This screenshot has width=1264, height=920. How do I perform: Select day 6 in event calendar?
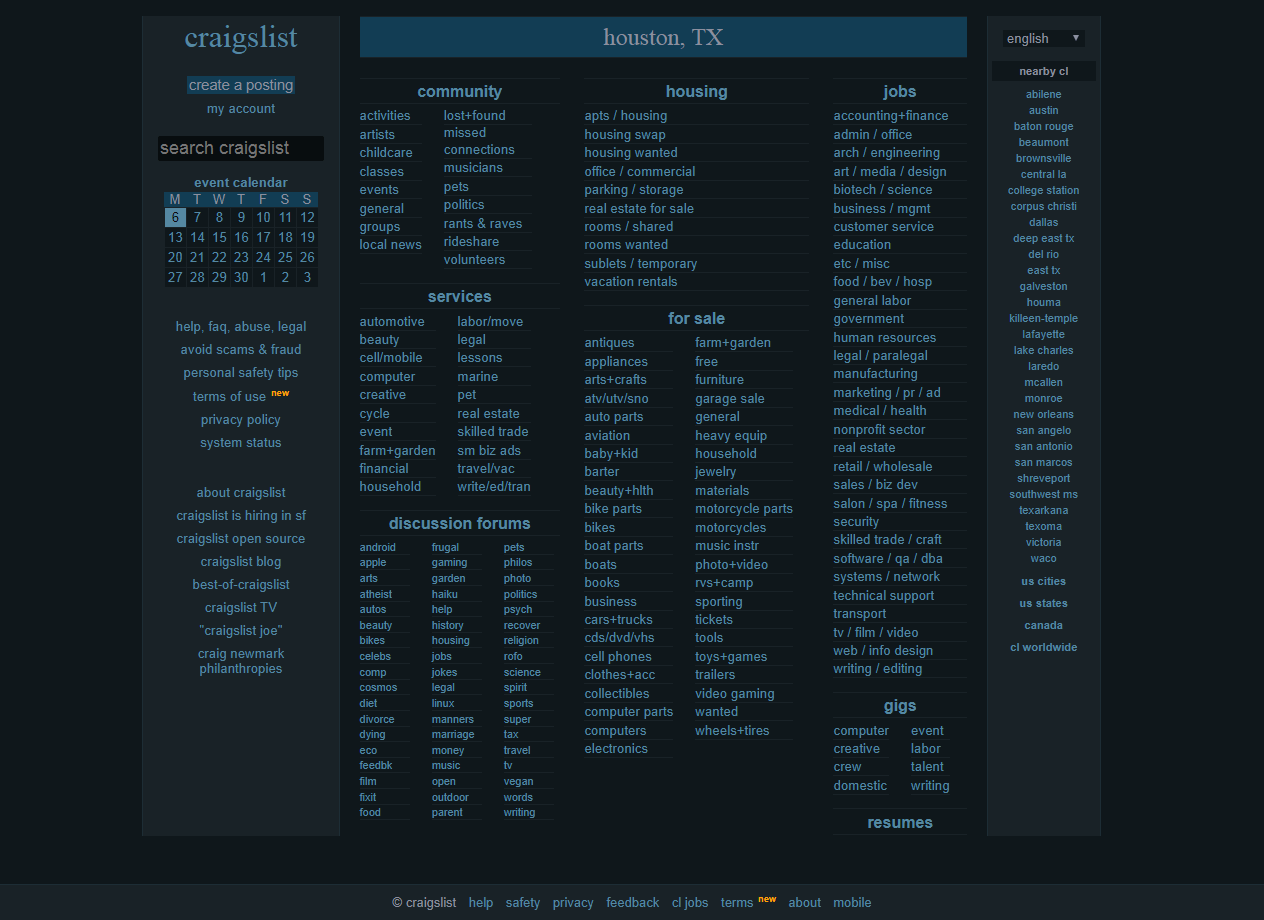pyautogui.click(x=175, y=217)
